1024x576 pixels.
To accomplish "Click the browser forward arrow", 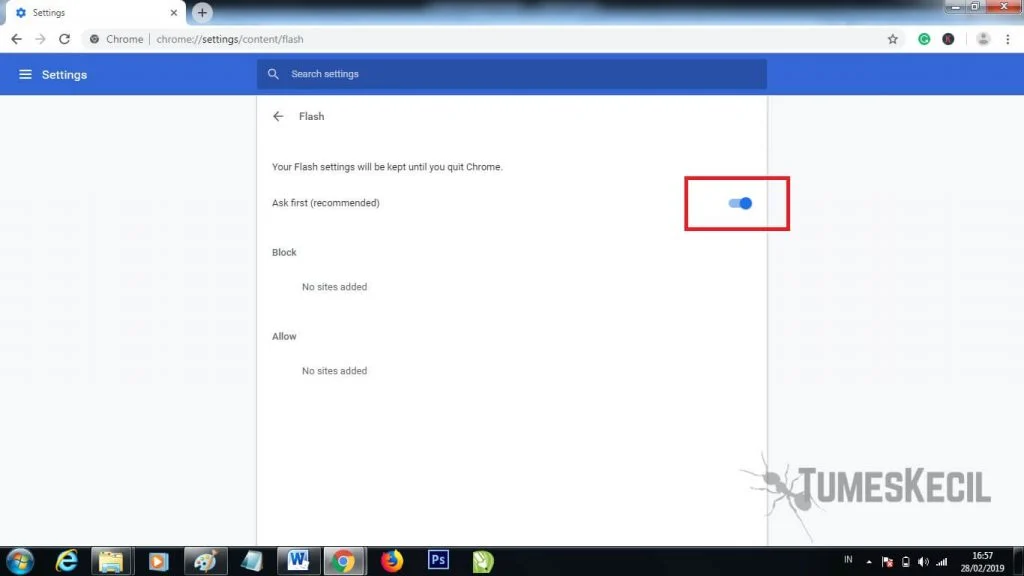I will (40, 39).
